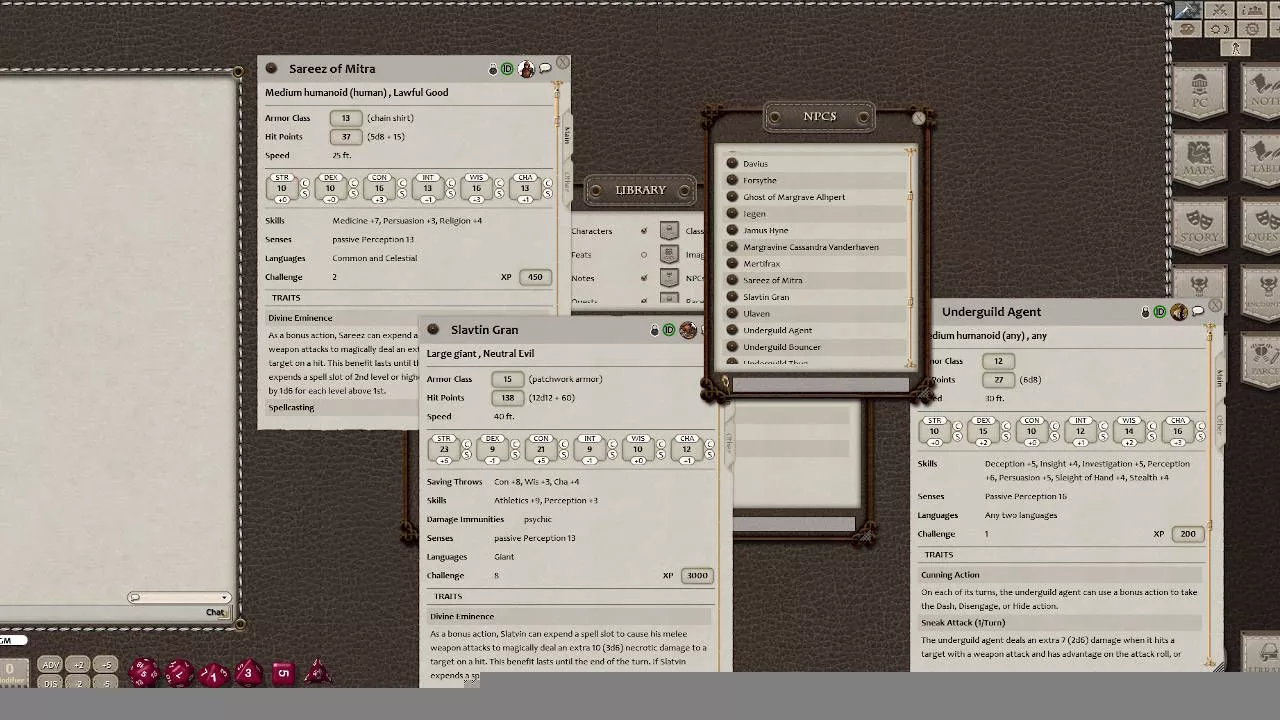Switch to Main tab on Underguild Agent sheet
Image resolution: width=1280 pixels, height=720 pixels.
[x=1219, y=377]
